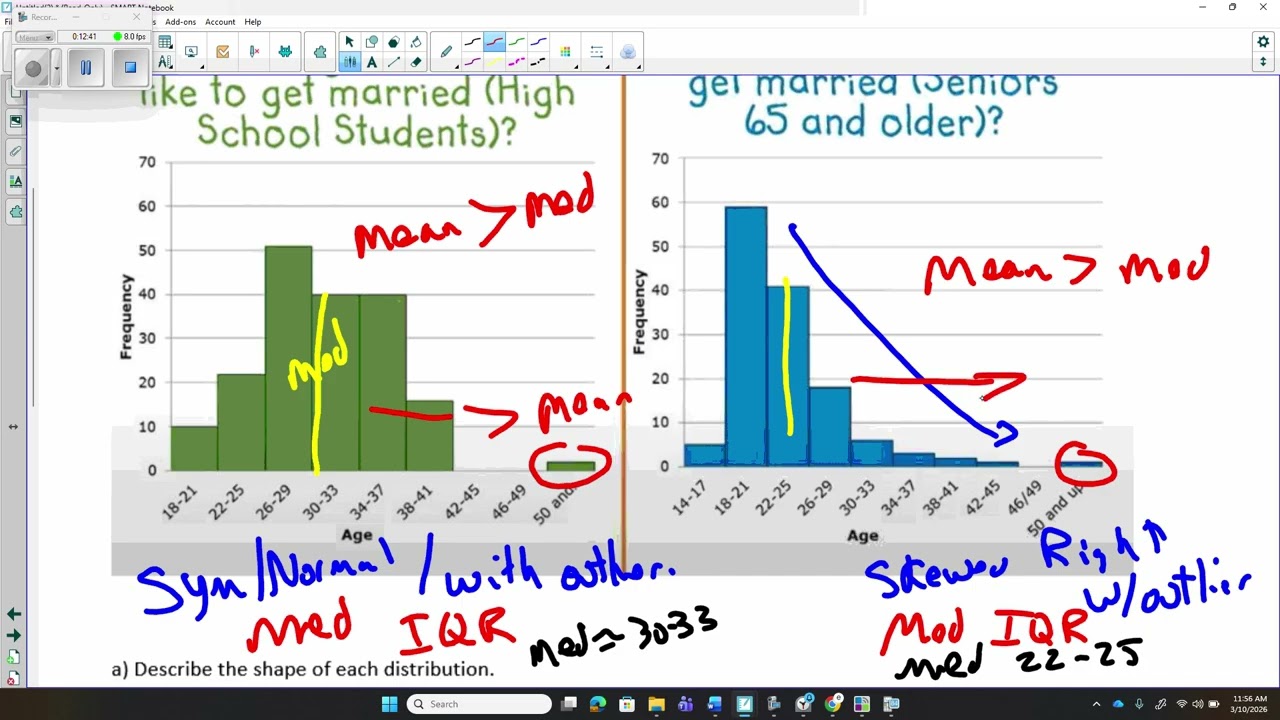1280x720 pixels.
Task: Select the Fill bucket tool
Action: click(x=415, y=42)
